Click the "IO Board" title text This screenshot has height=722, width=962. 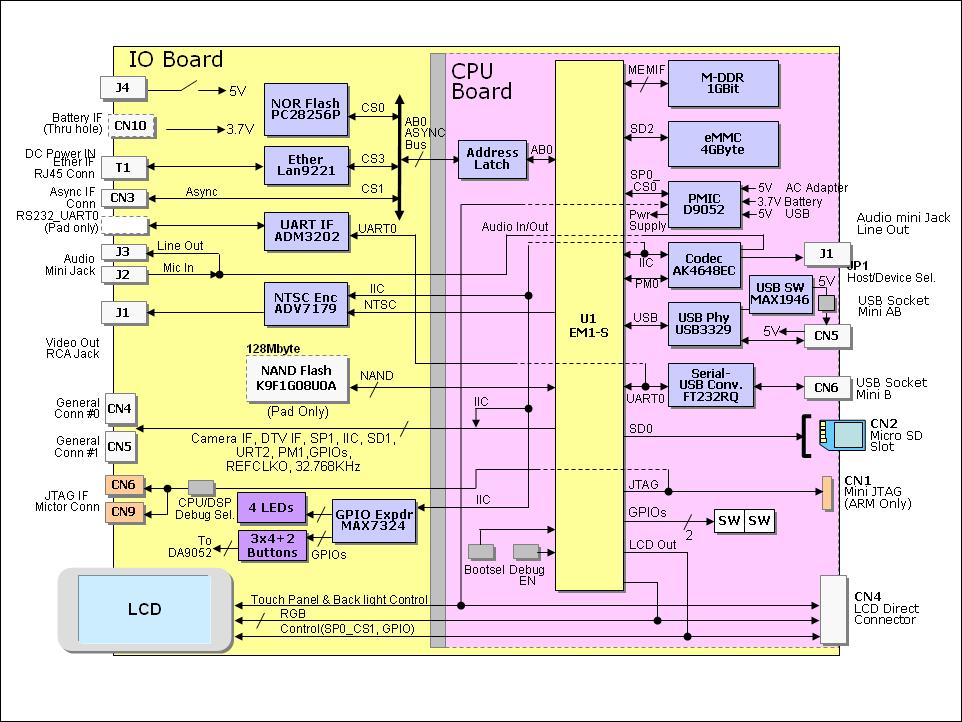175,60
